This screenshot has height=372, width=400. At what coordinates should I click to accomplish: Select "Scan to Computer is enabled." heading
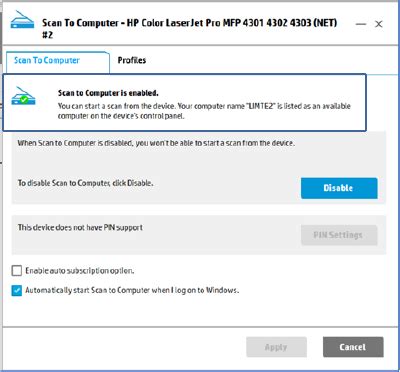coord(108,93)
